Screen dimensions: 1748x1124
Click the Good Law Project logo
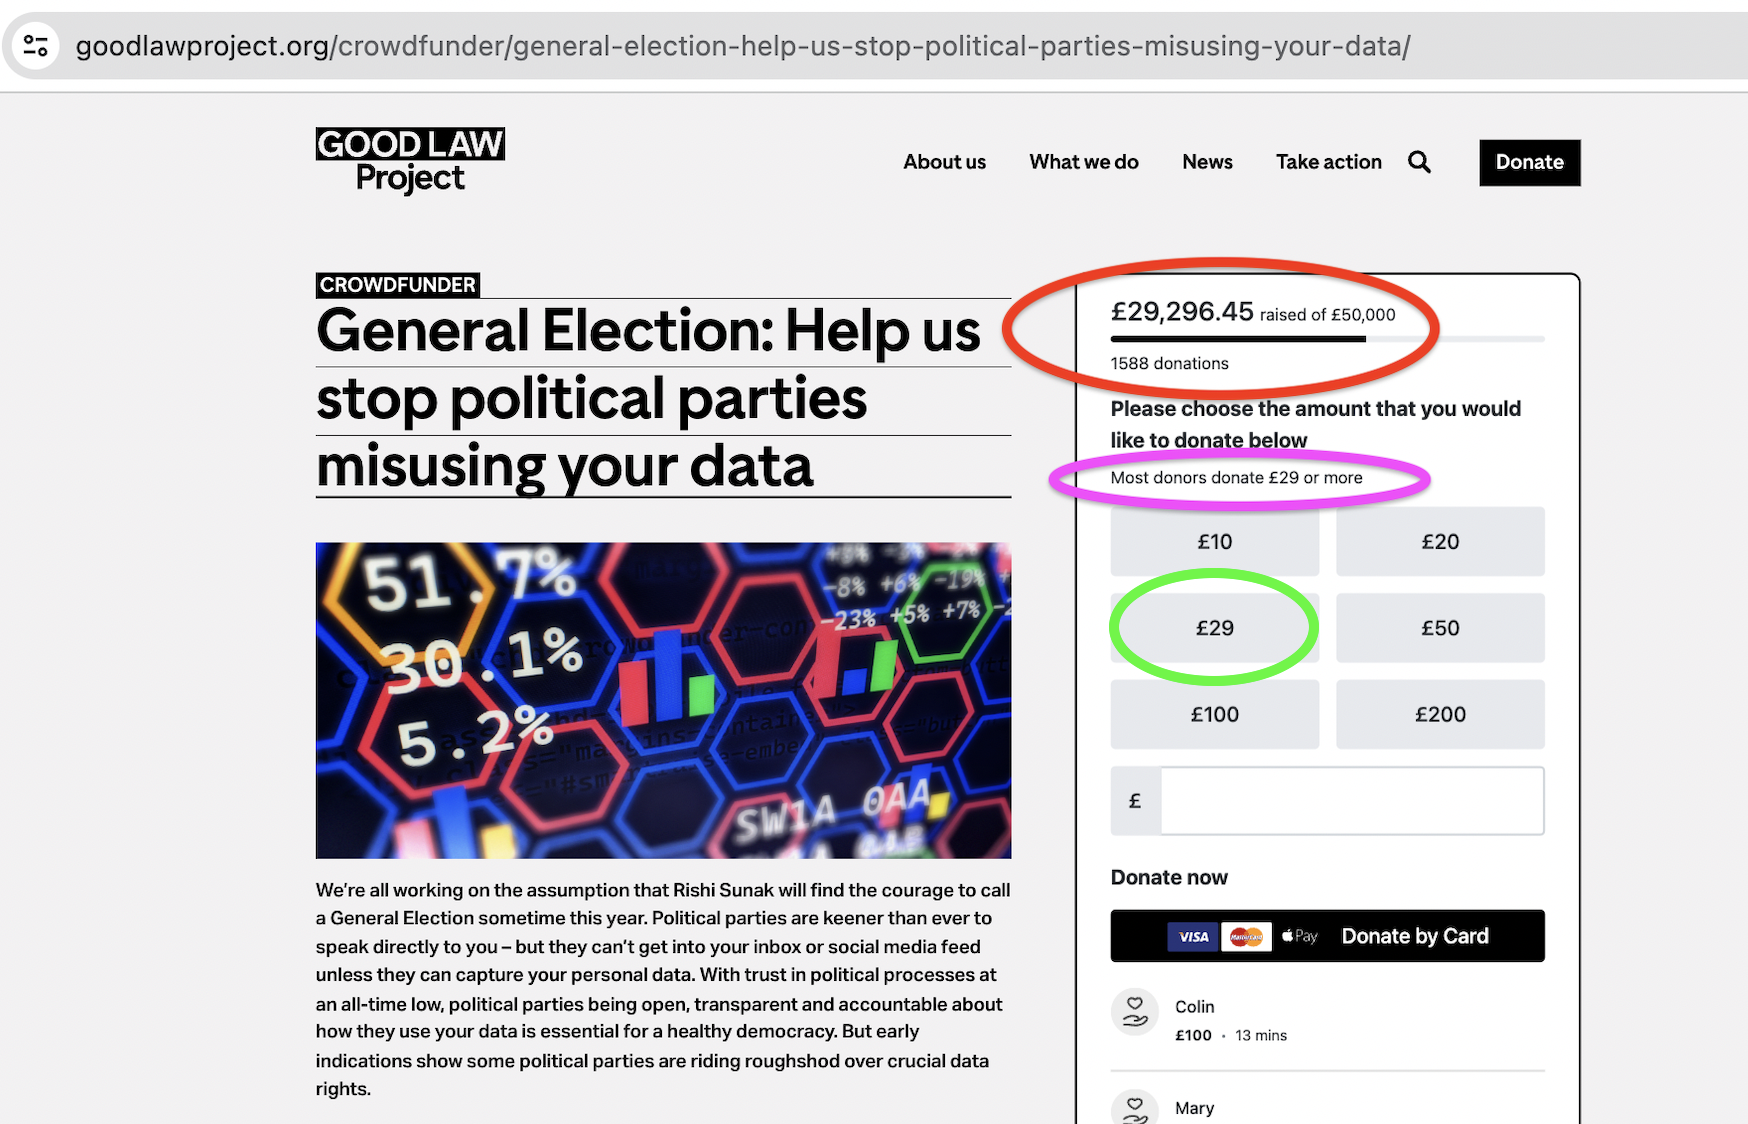(410, 161)
